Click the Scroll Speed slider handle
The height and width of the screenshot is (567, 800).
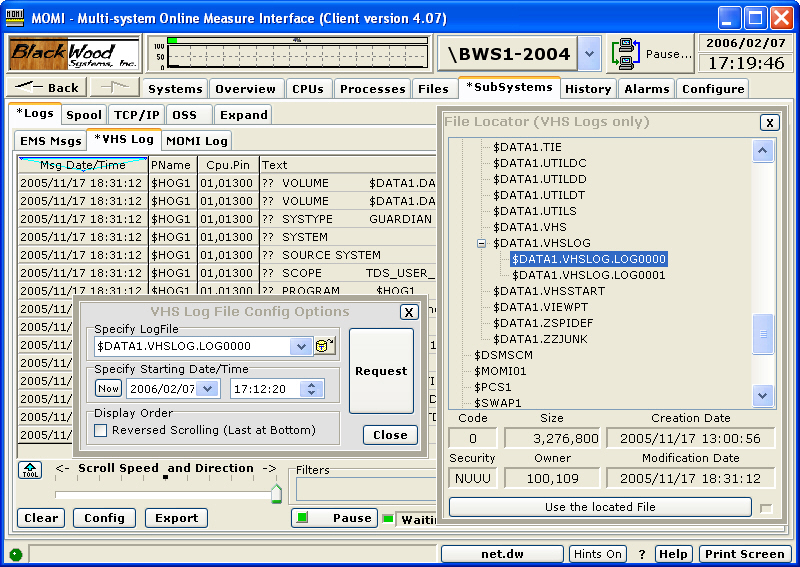pyautogui.click(x=276, y=493)
